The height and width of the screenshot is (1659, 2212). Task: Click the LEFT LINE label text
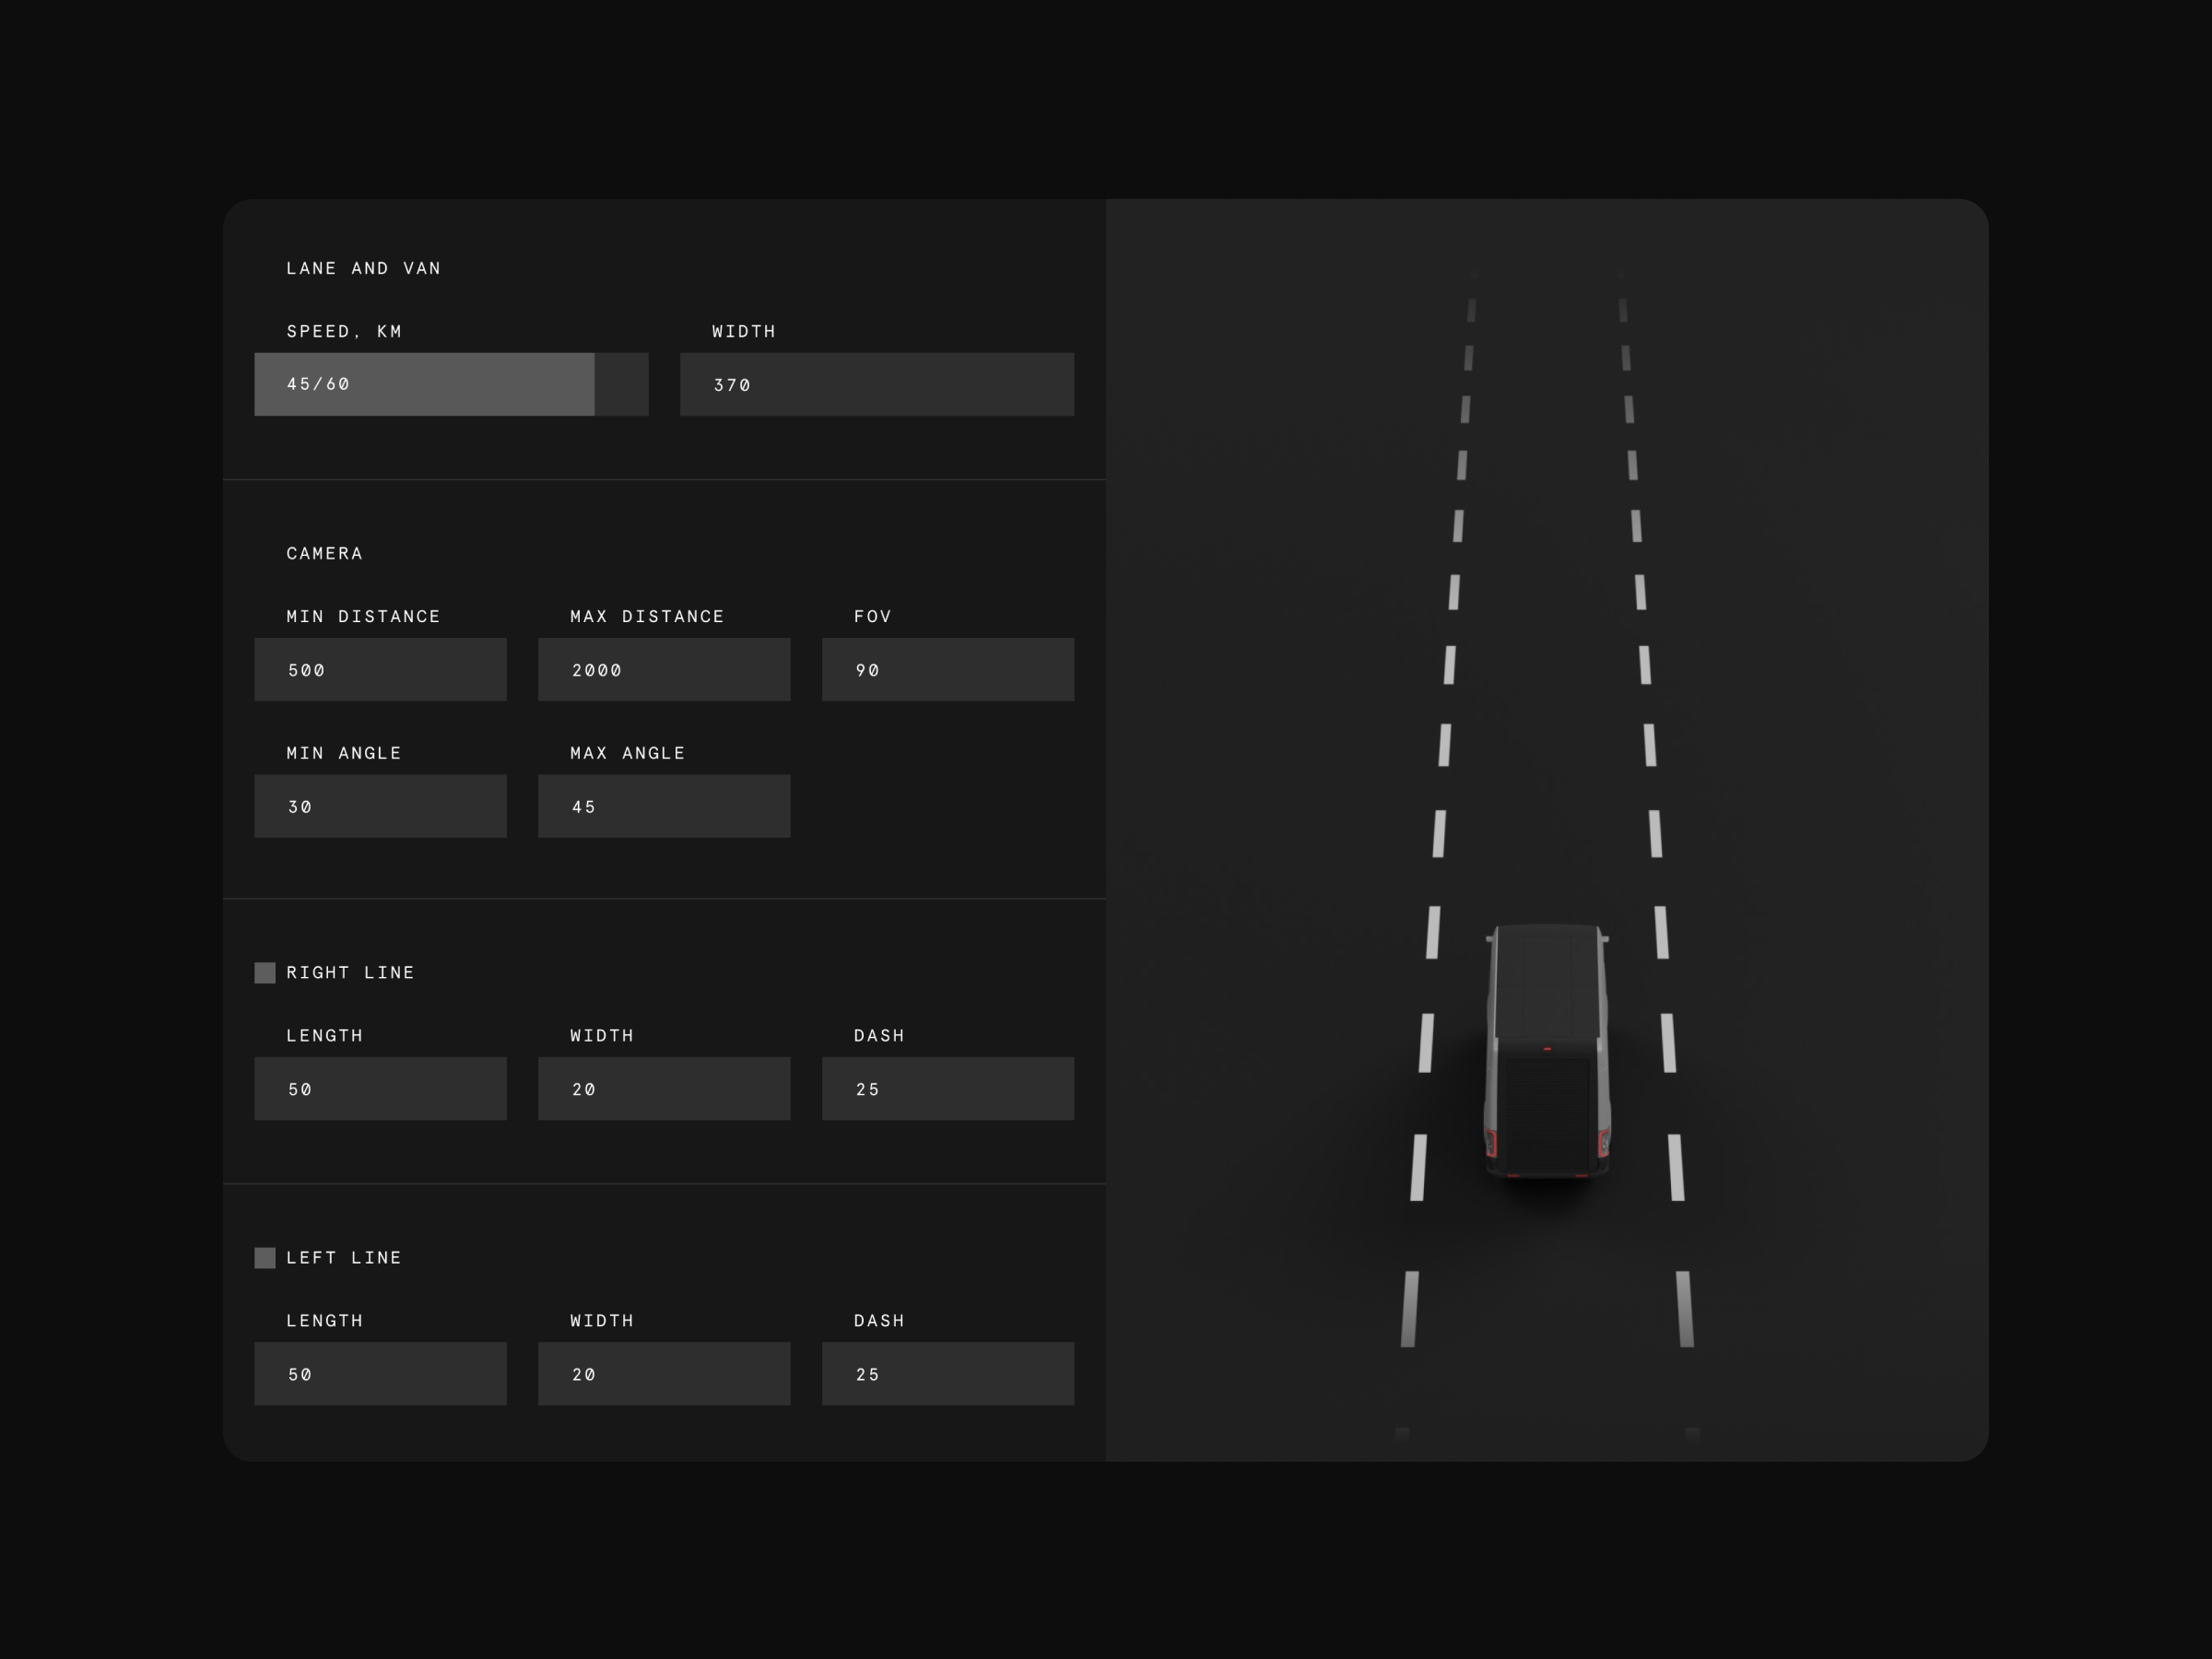[x=343, y=1257]
